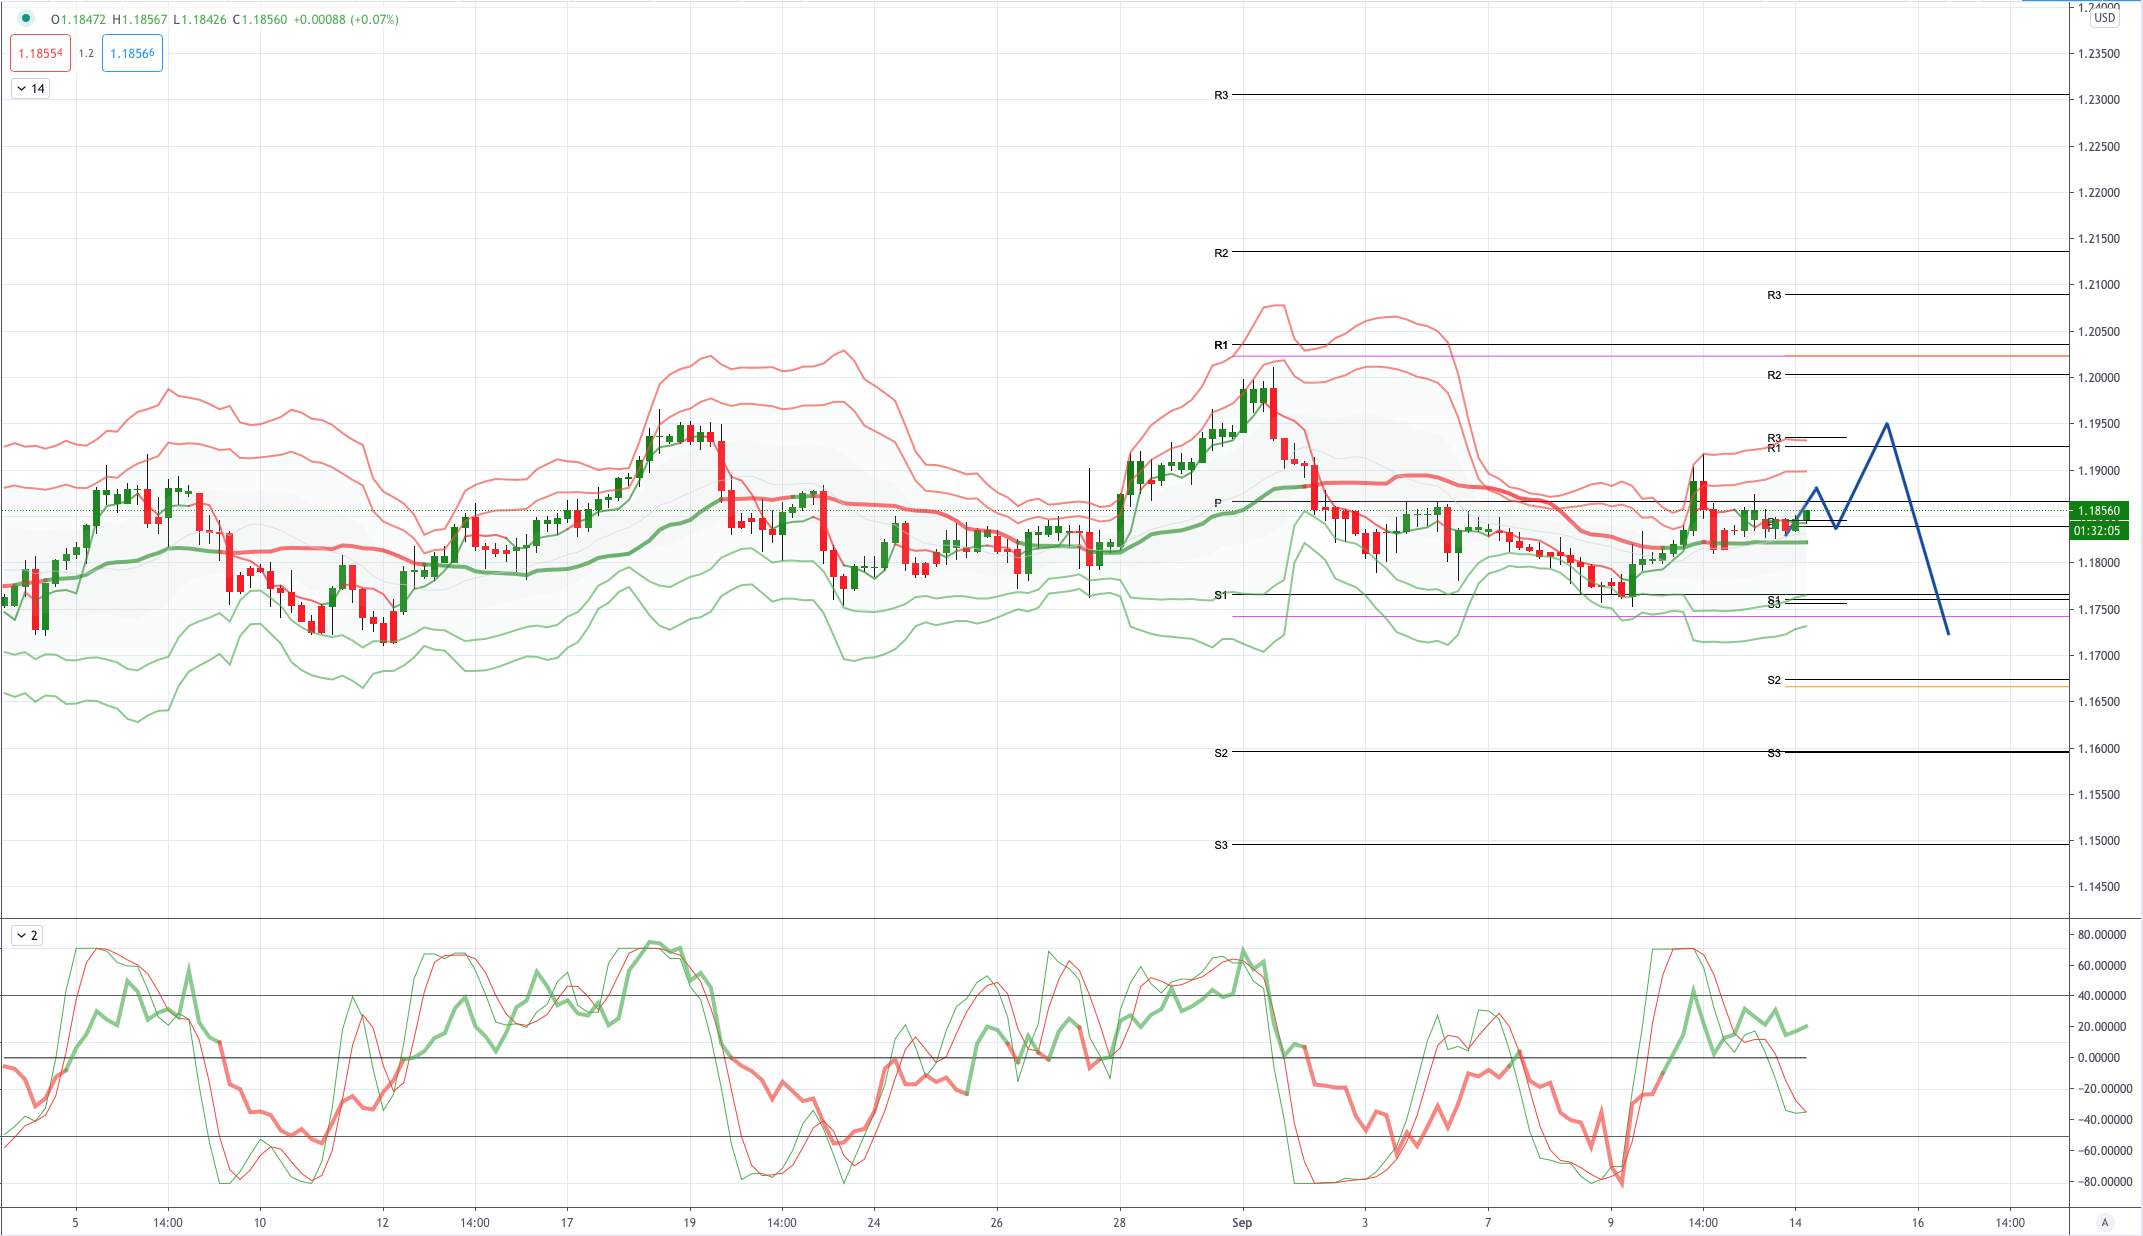Image resolution: width=2143 pixels, height=1236 pixels.
Task: Collapse the lower pane legend showing 2
Action: 27,936
